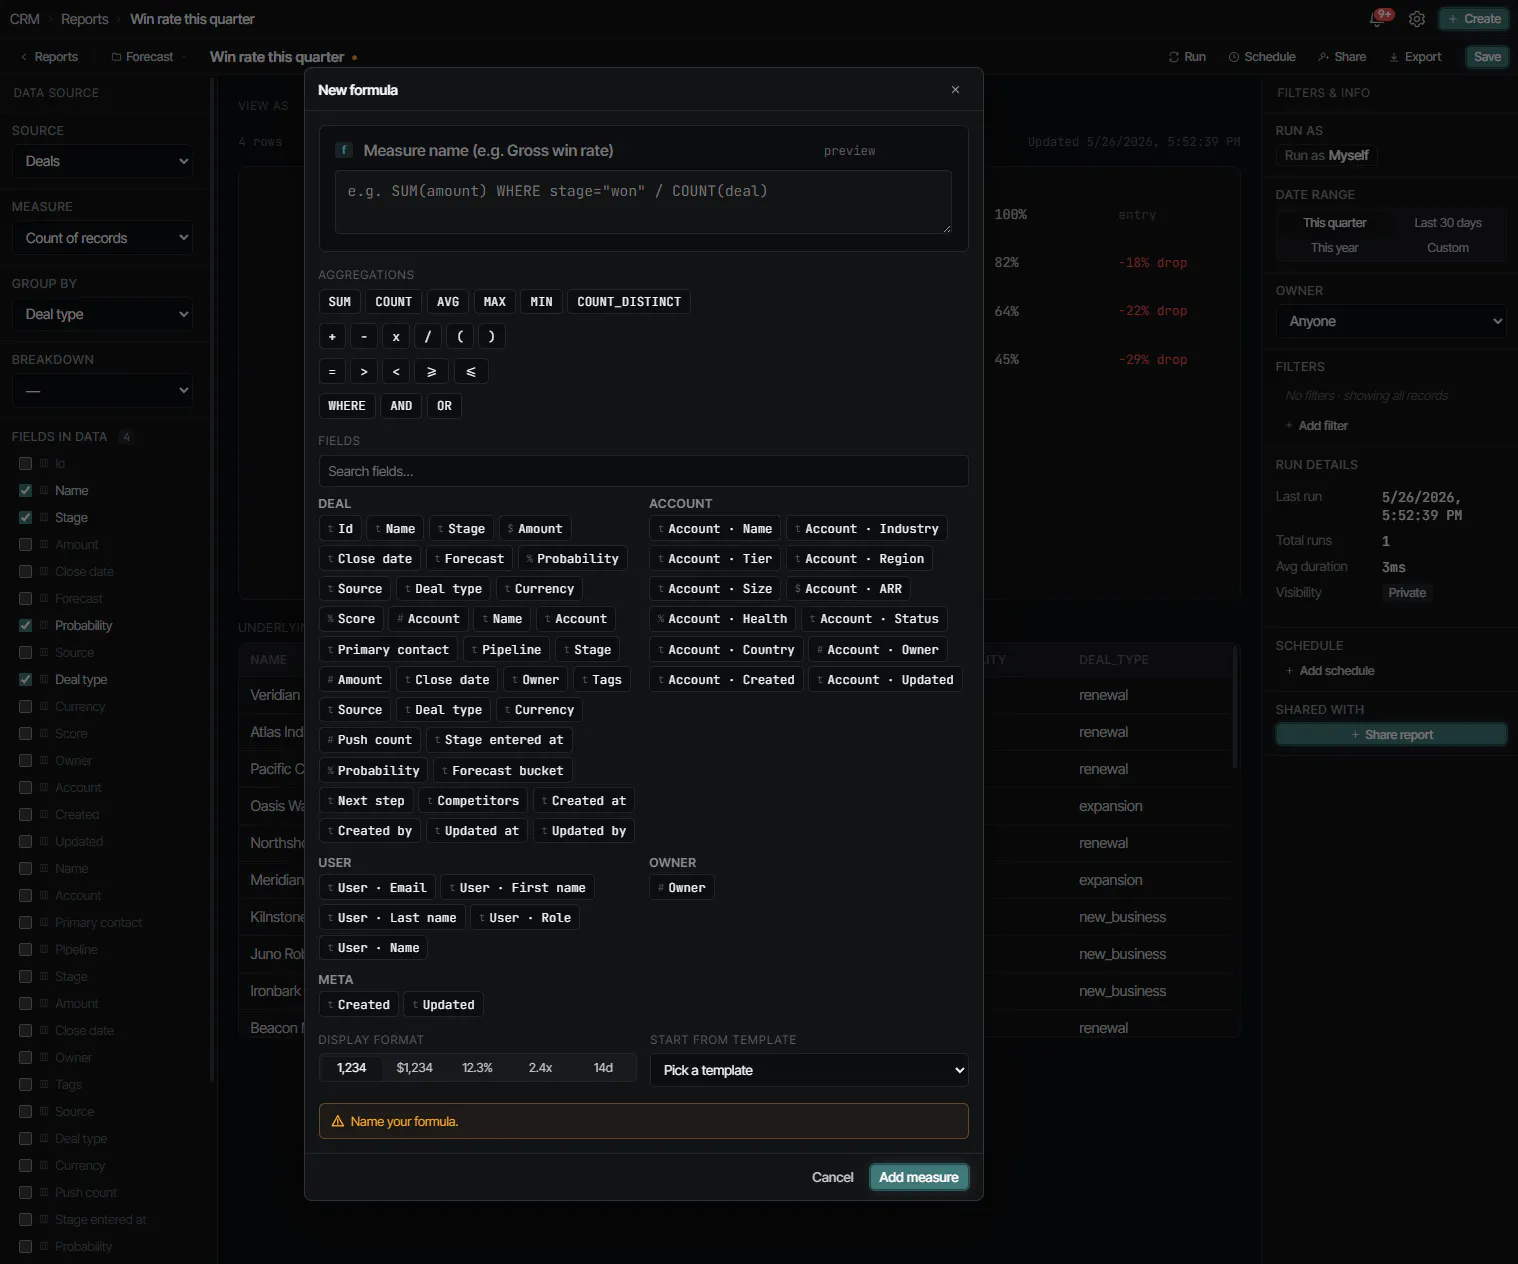1518x1264 pixels.
Task: Close the New formula dialog
Action: coord(955,90)
